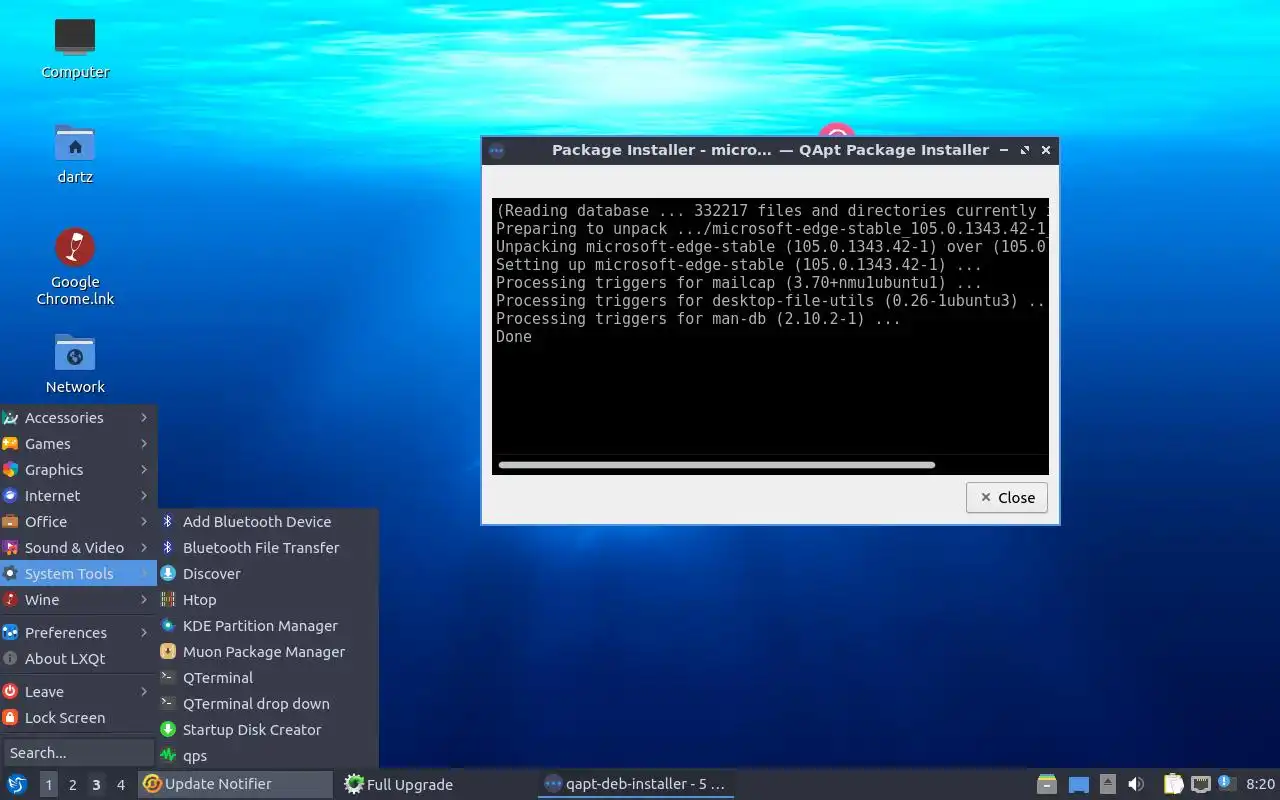Open the Network desktop icon
This screenshot has height=800, width=1280.
tap(75, 364)
